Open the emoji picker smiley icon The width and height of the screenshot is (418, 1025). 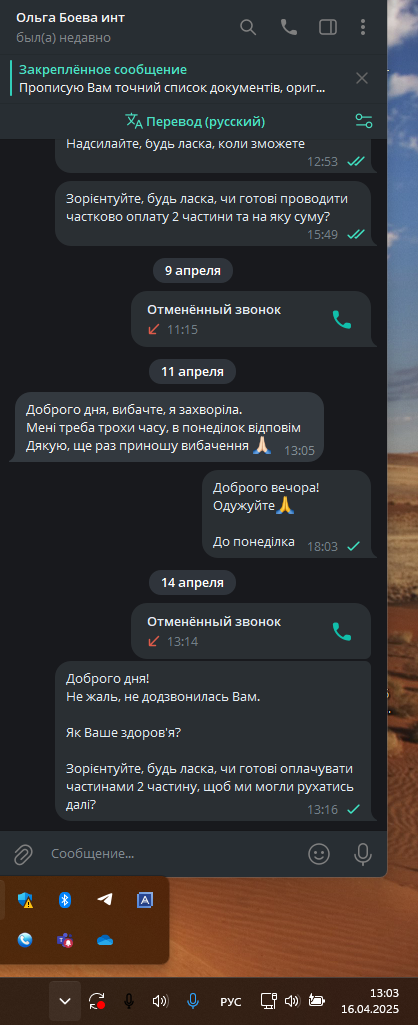pyautogui.click(x=319, y=853)
